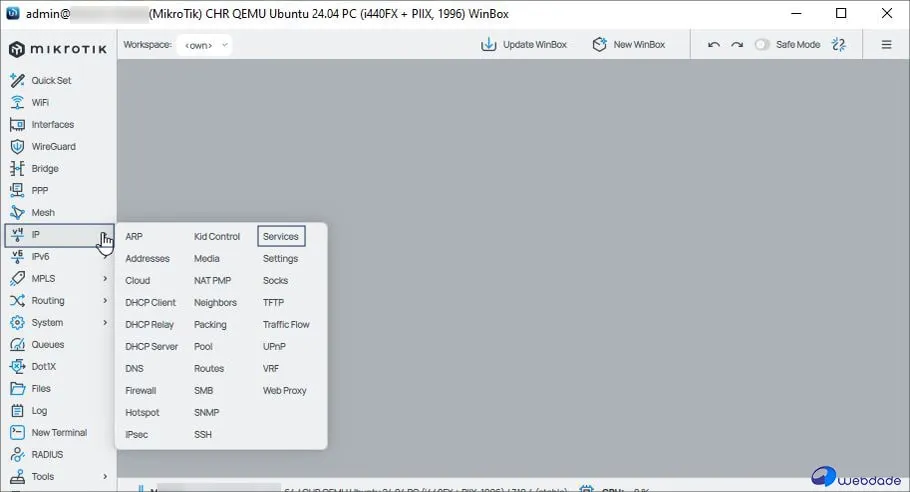The image size is (910, 492).
Task: Toggle the Safe Mode switch
Action: coord(763,45)
